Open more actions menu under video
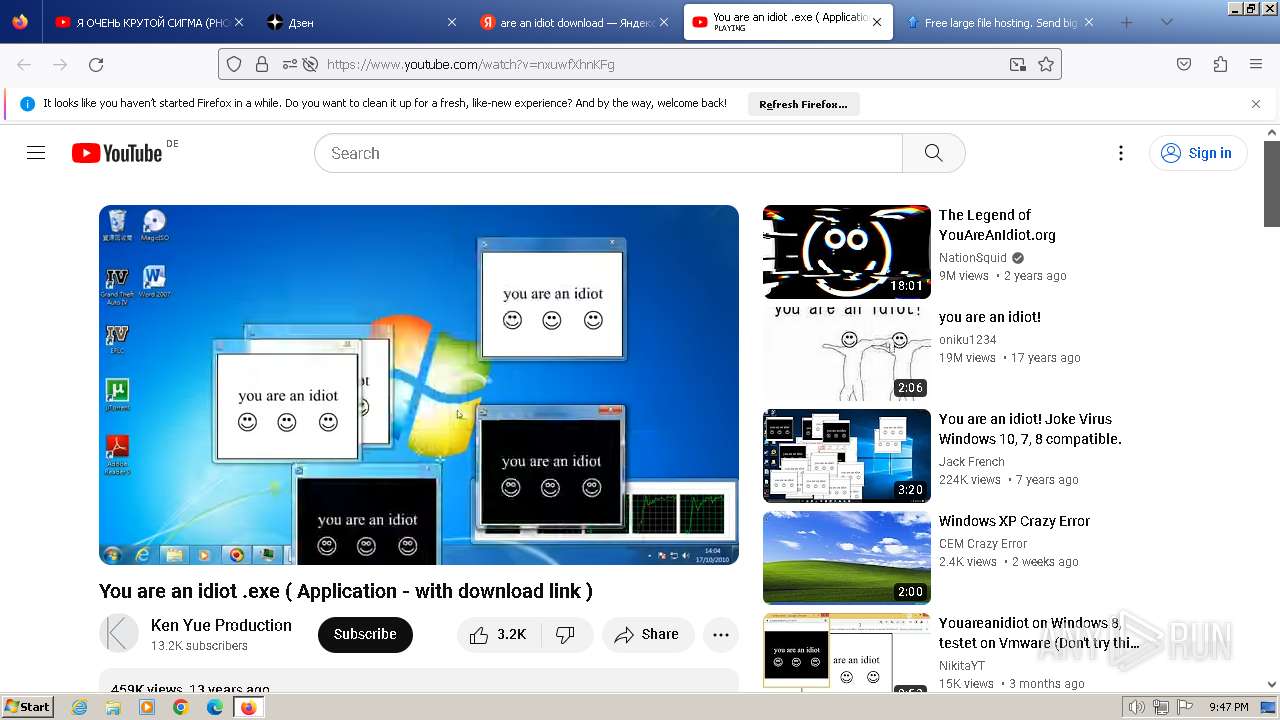Screen dimensions: 1280x720 click(x=721, y=635)
